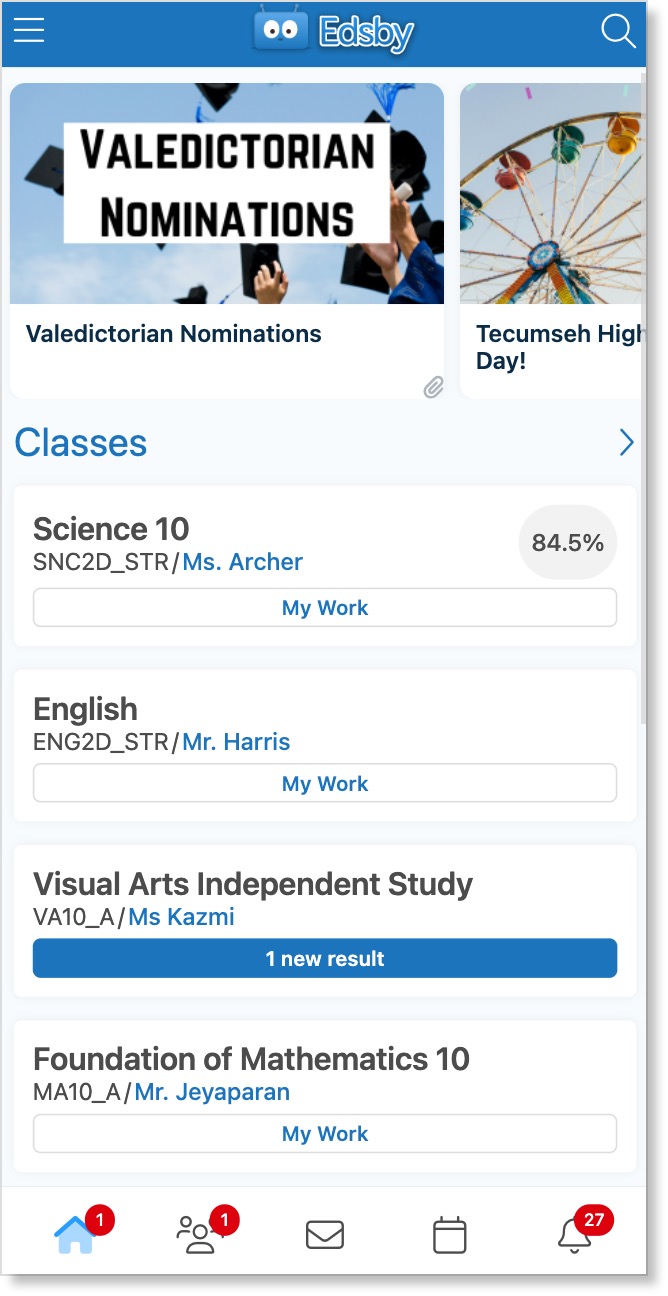Image resolution: width=668 pixels, height=1296 pixels.
Task: Tap the search magnifier icon
Action: (618, 32)
